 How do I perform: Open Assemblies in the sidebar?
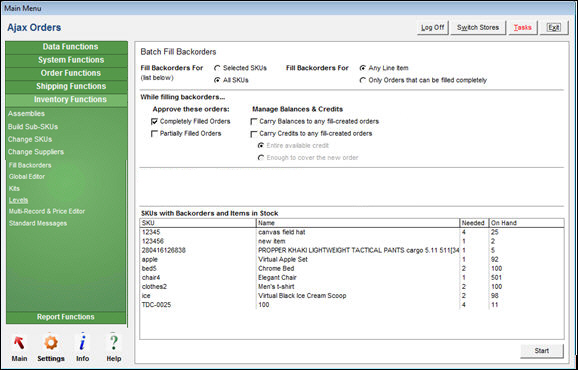coord(26,114)
